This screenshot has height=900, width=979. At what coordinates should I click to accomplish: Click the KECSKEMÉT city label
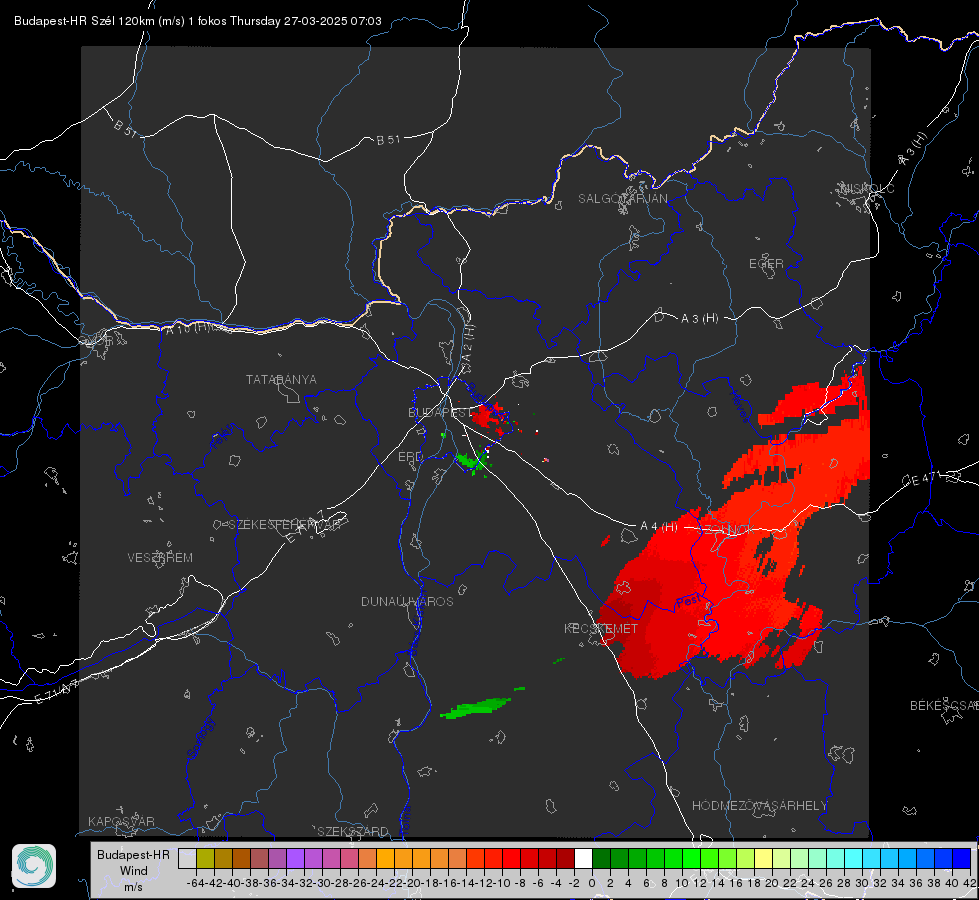(x=601, y=628)
